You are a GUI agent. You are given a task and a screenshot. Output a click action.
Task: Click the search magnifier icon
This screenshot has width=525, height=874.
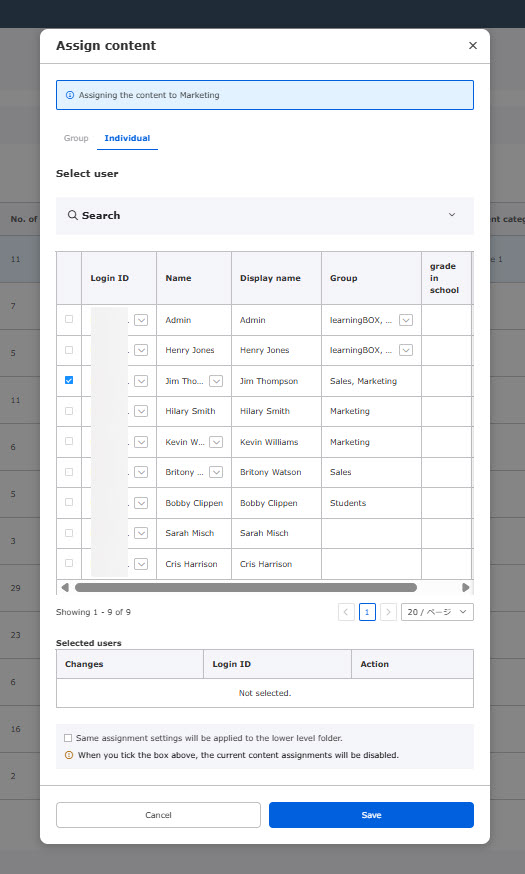pyautogui.click(x=72, y=215)
